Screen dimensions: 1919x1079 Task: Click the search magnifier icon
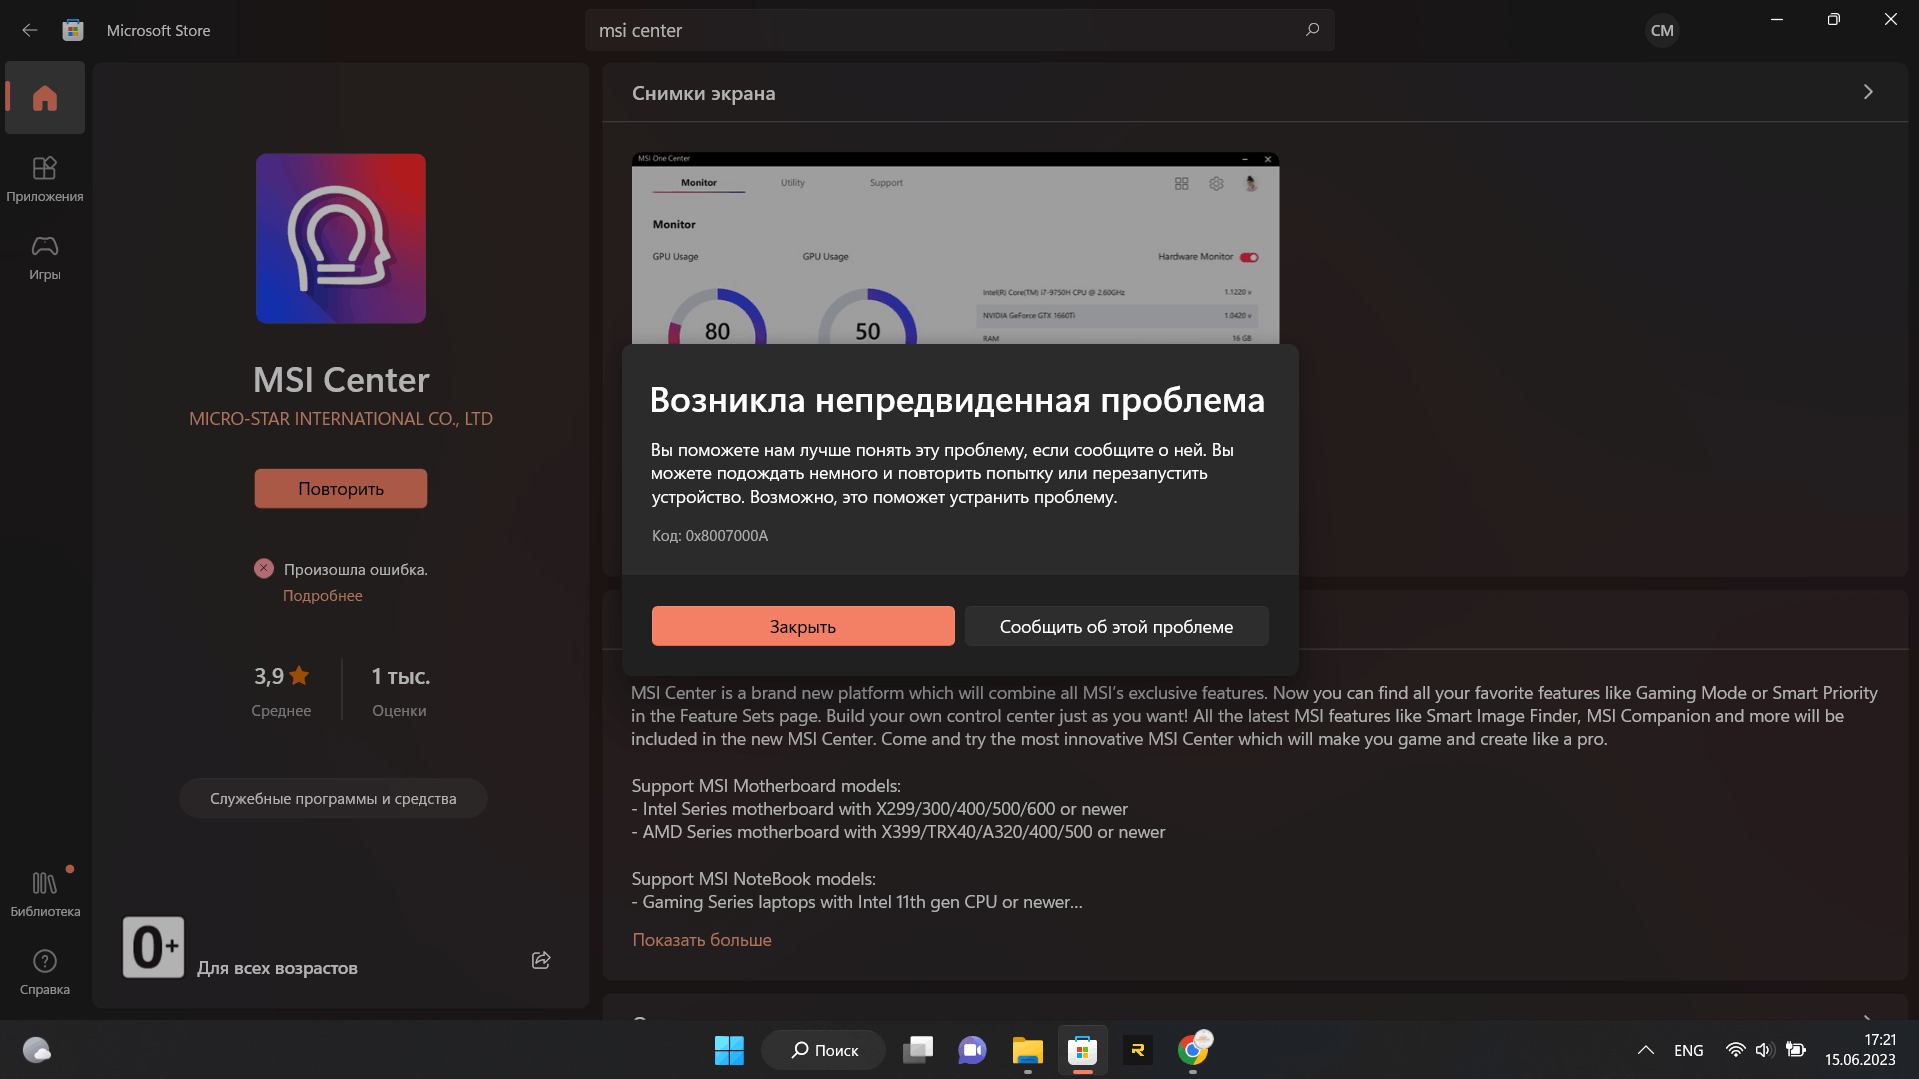point(1312,30)
